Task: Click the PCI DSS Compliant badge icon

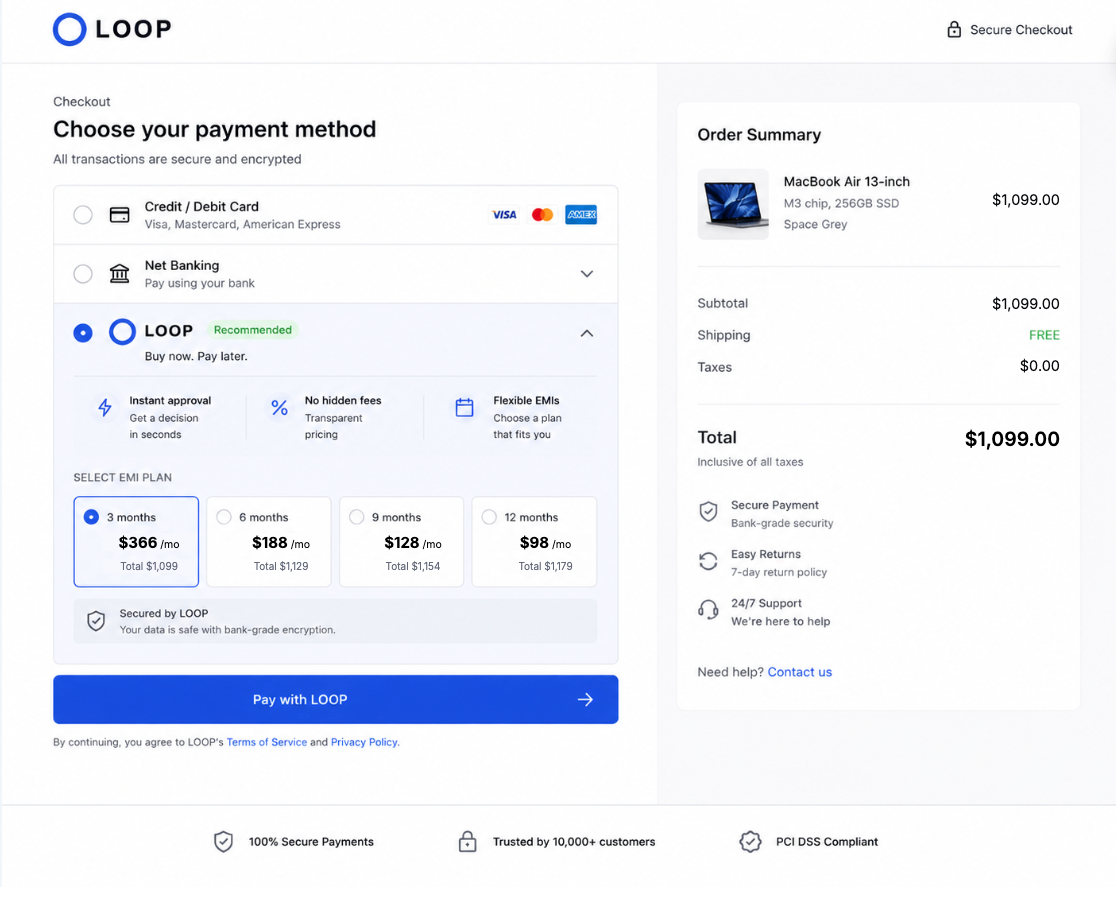Action: point(750,841)
